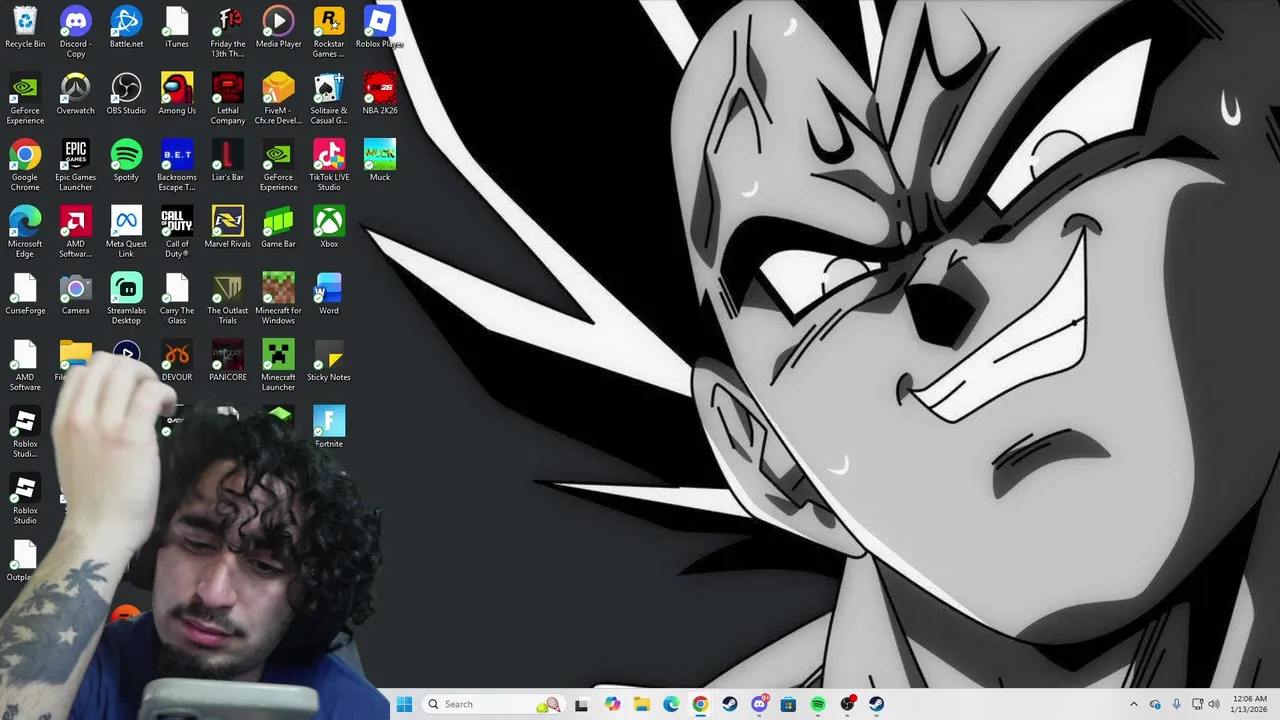Open the clock showing 12:06 AM
Screen dimensions: 1280x720
(x=1250, y=704)
